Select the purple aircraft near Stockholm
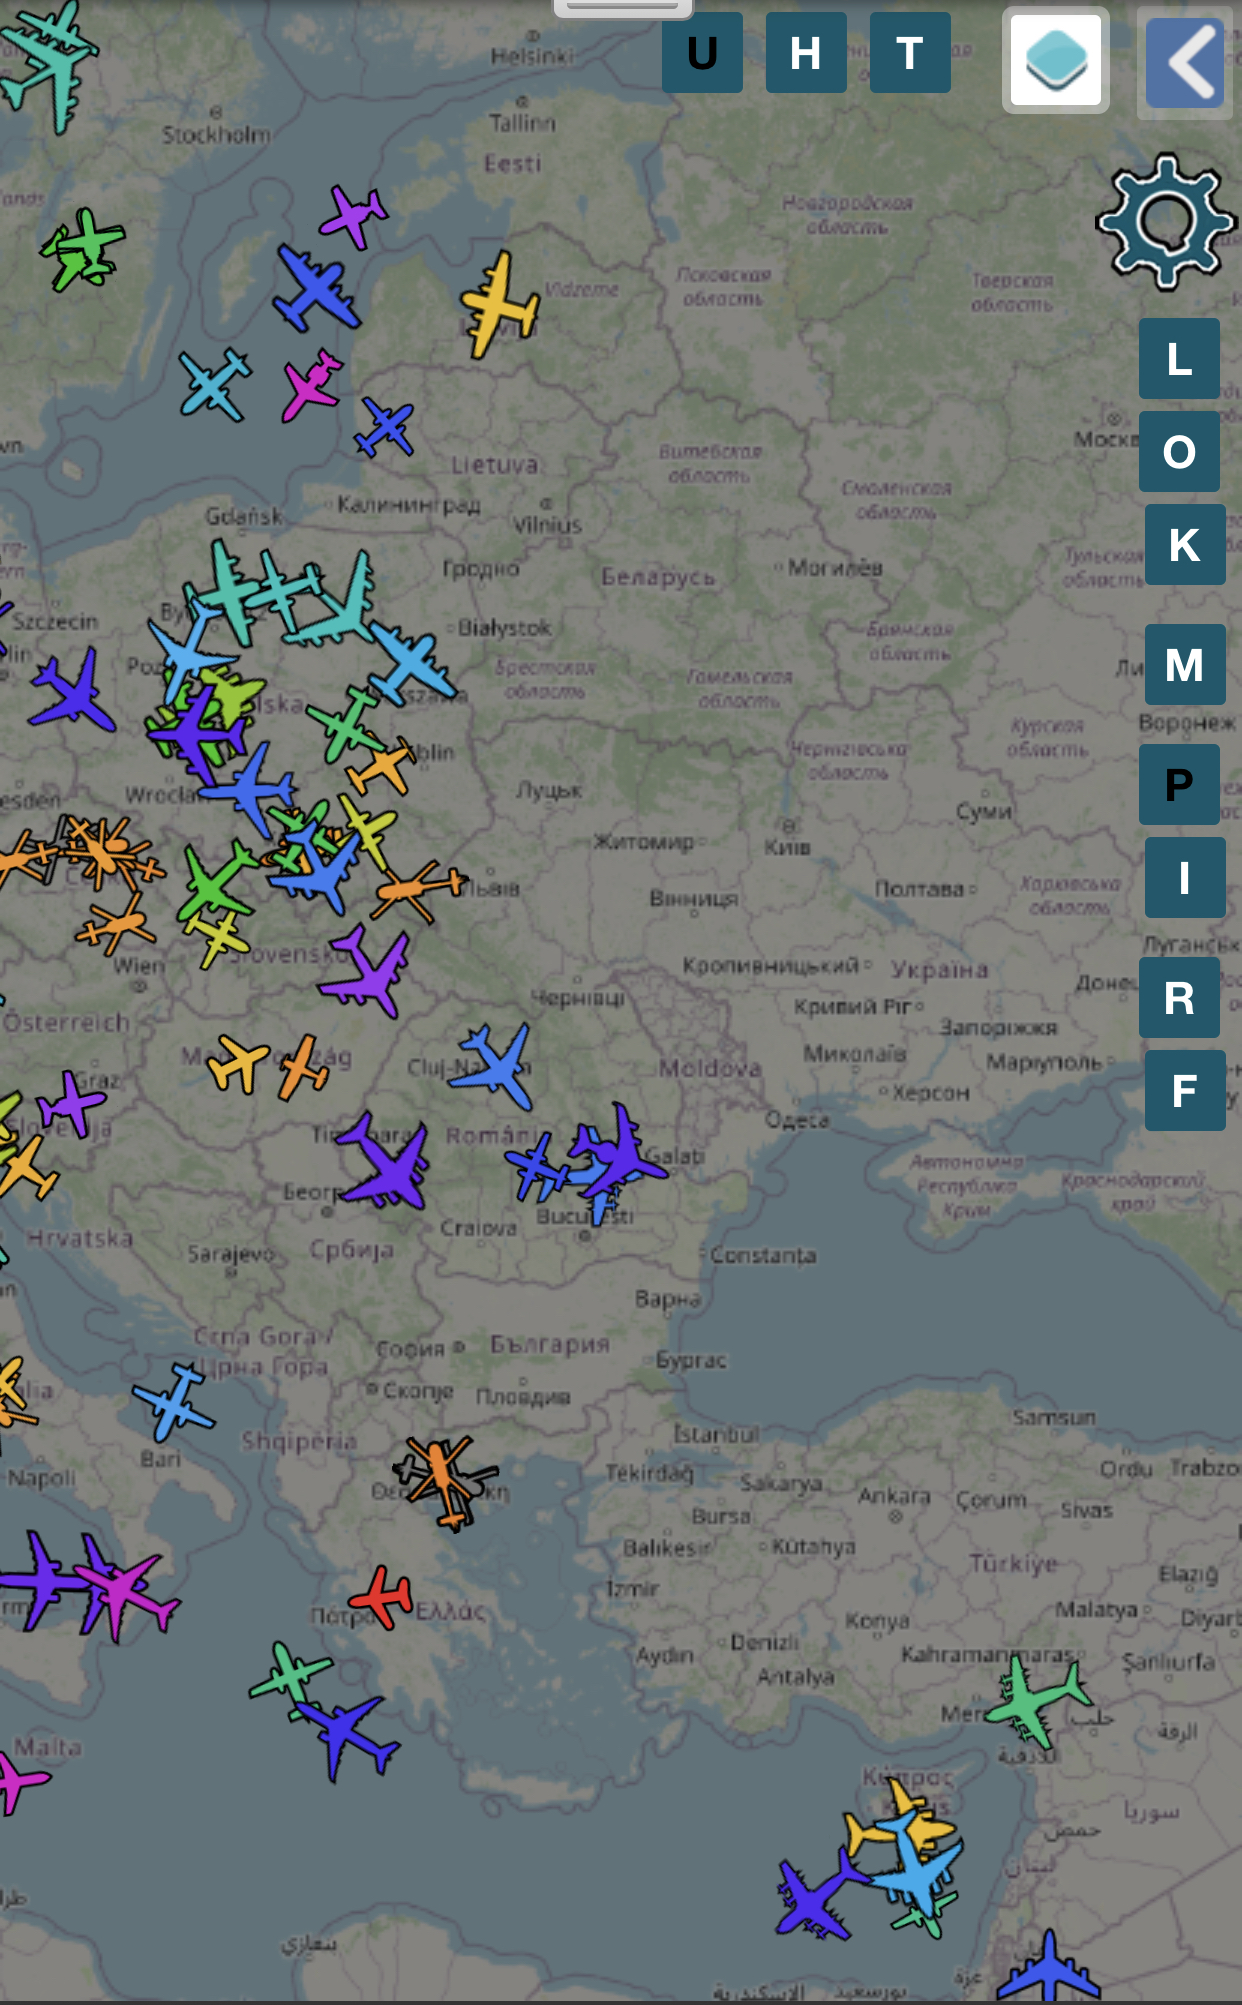Image resolution: width=1242 pixels, height=2005 pixels. [x=353, y=217]
